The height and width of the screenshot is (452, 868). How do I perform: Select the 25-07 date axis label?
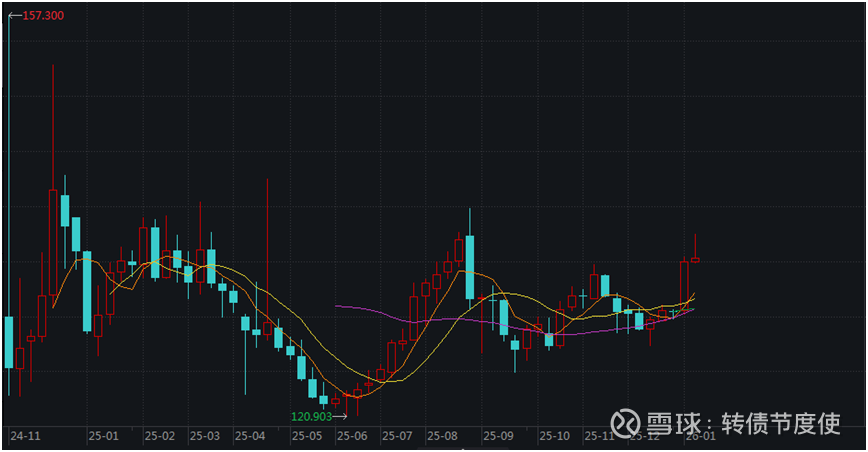click(x=397, y=436)
